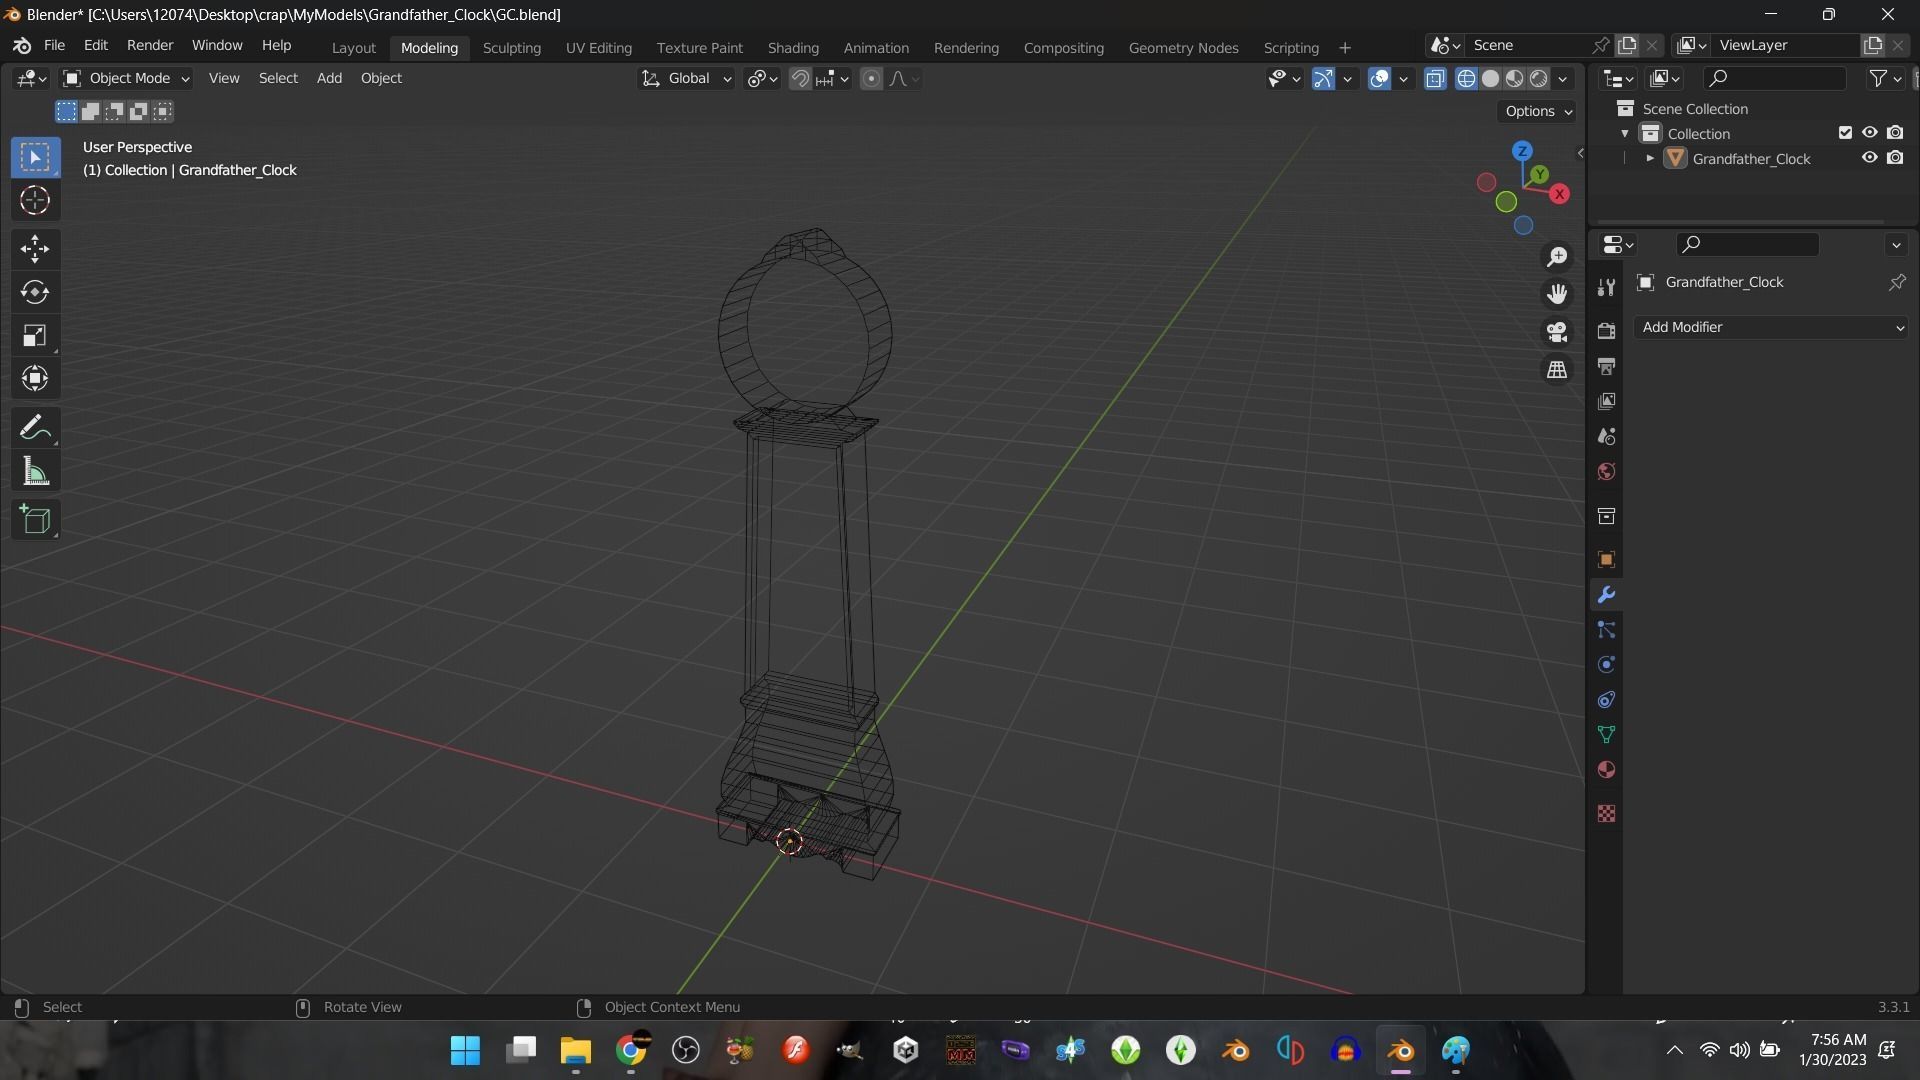Switch viewport shading to Solid
This screenshot has width=1920, height=1080.
[x=1490, y=78]
